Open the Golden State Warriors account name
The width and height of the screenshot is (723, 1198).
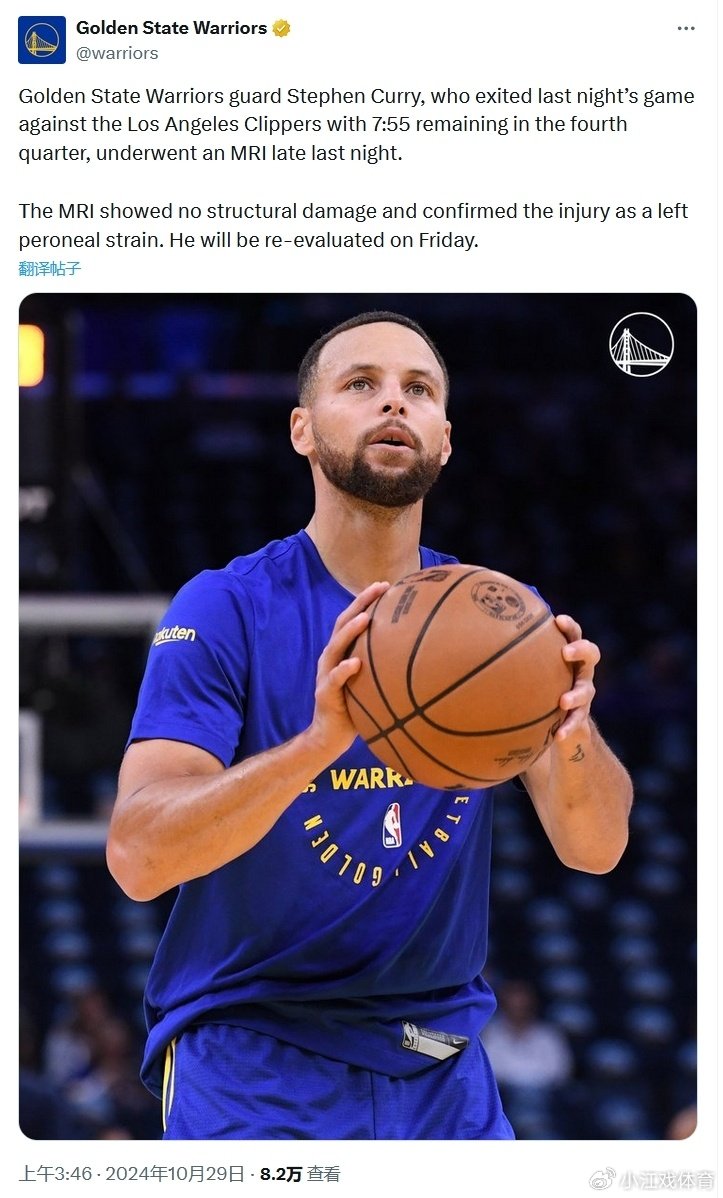(171, 28)
